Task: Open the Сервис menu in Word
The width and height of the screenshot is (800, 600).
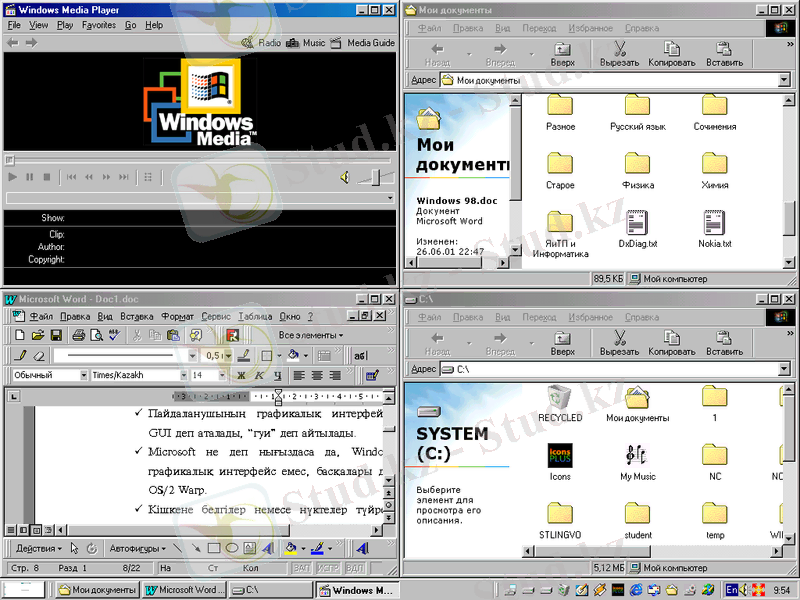Action: point(216,316)
